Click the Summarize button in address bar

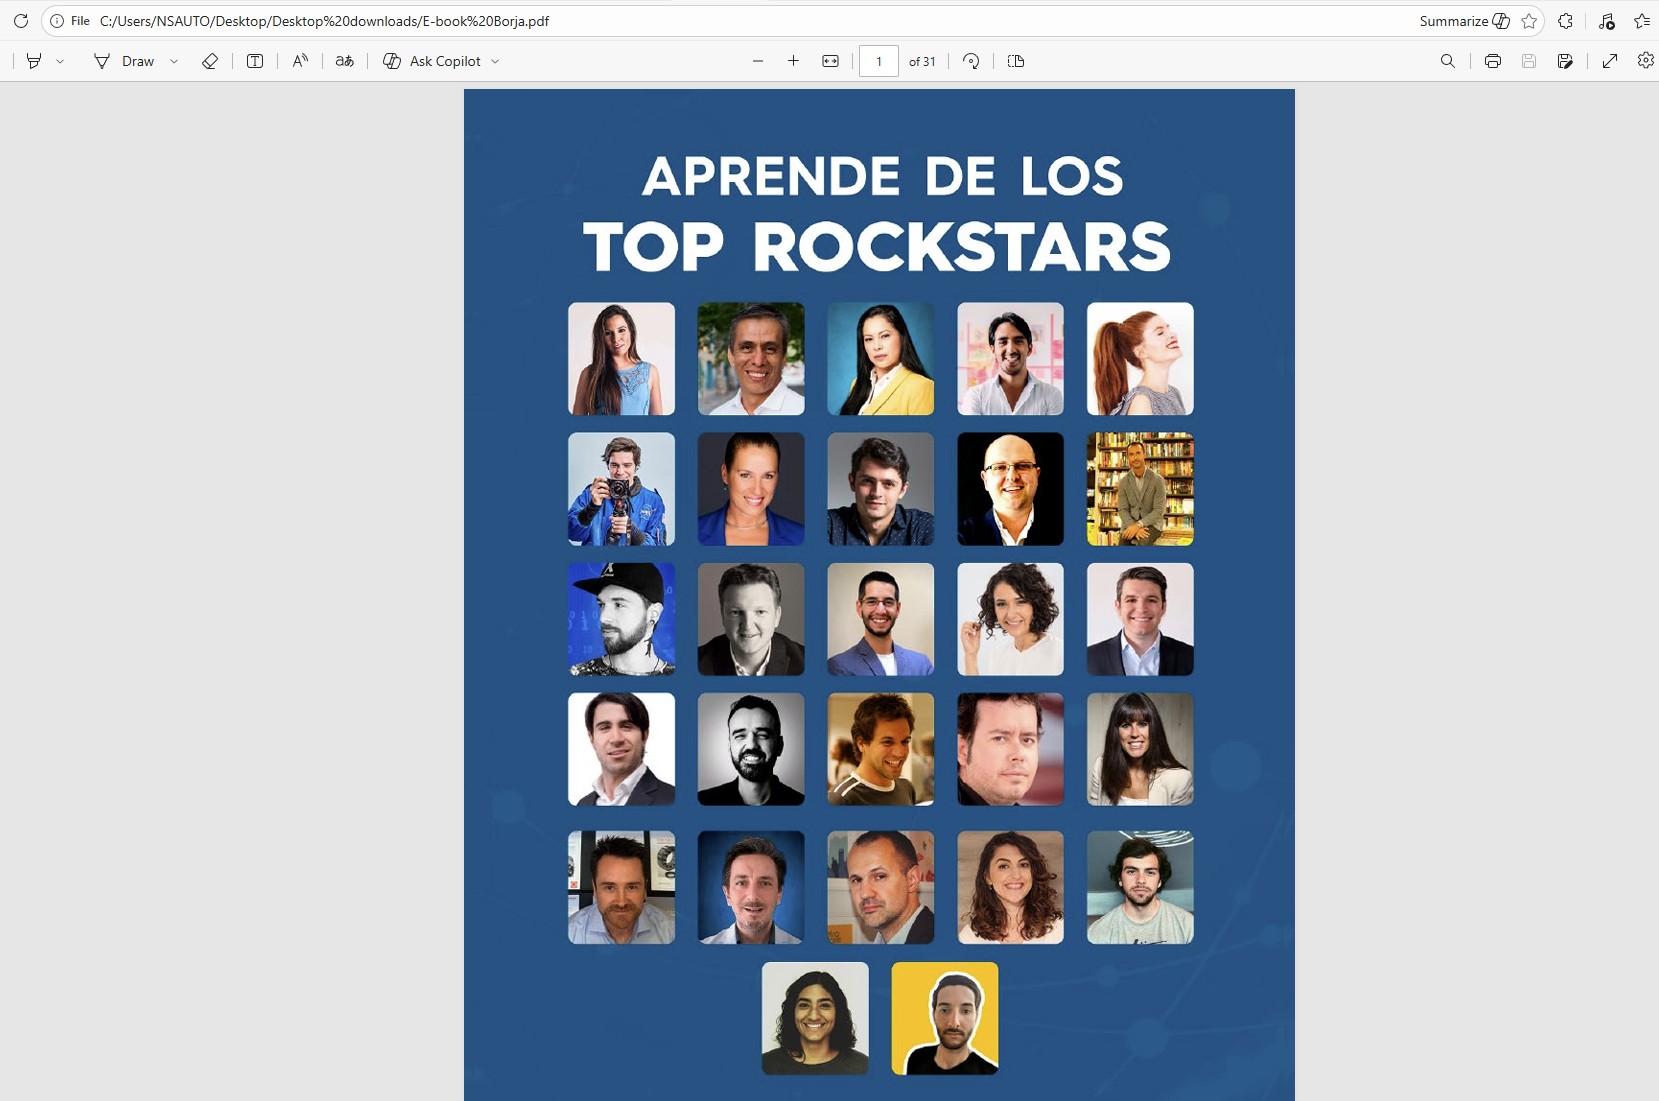coord(1463,21)
